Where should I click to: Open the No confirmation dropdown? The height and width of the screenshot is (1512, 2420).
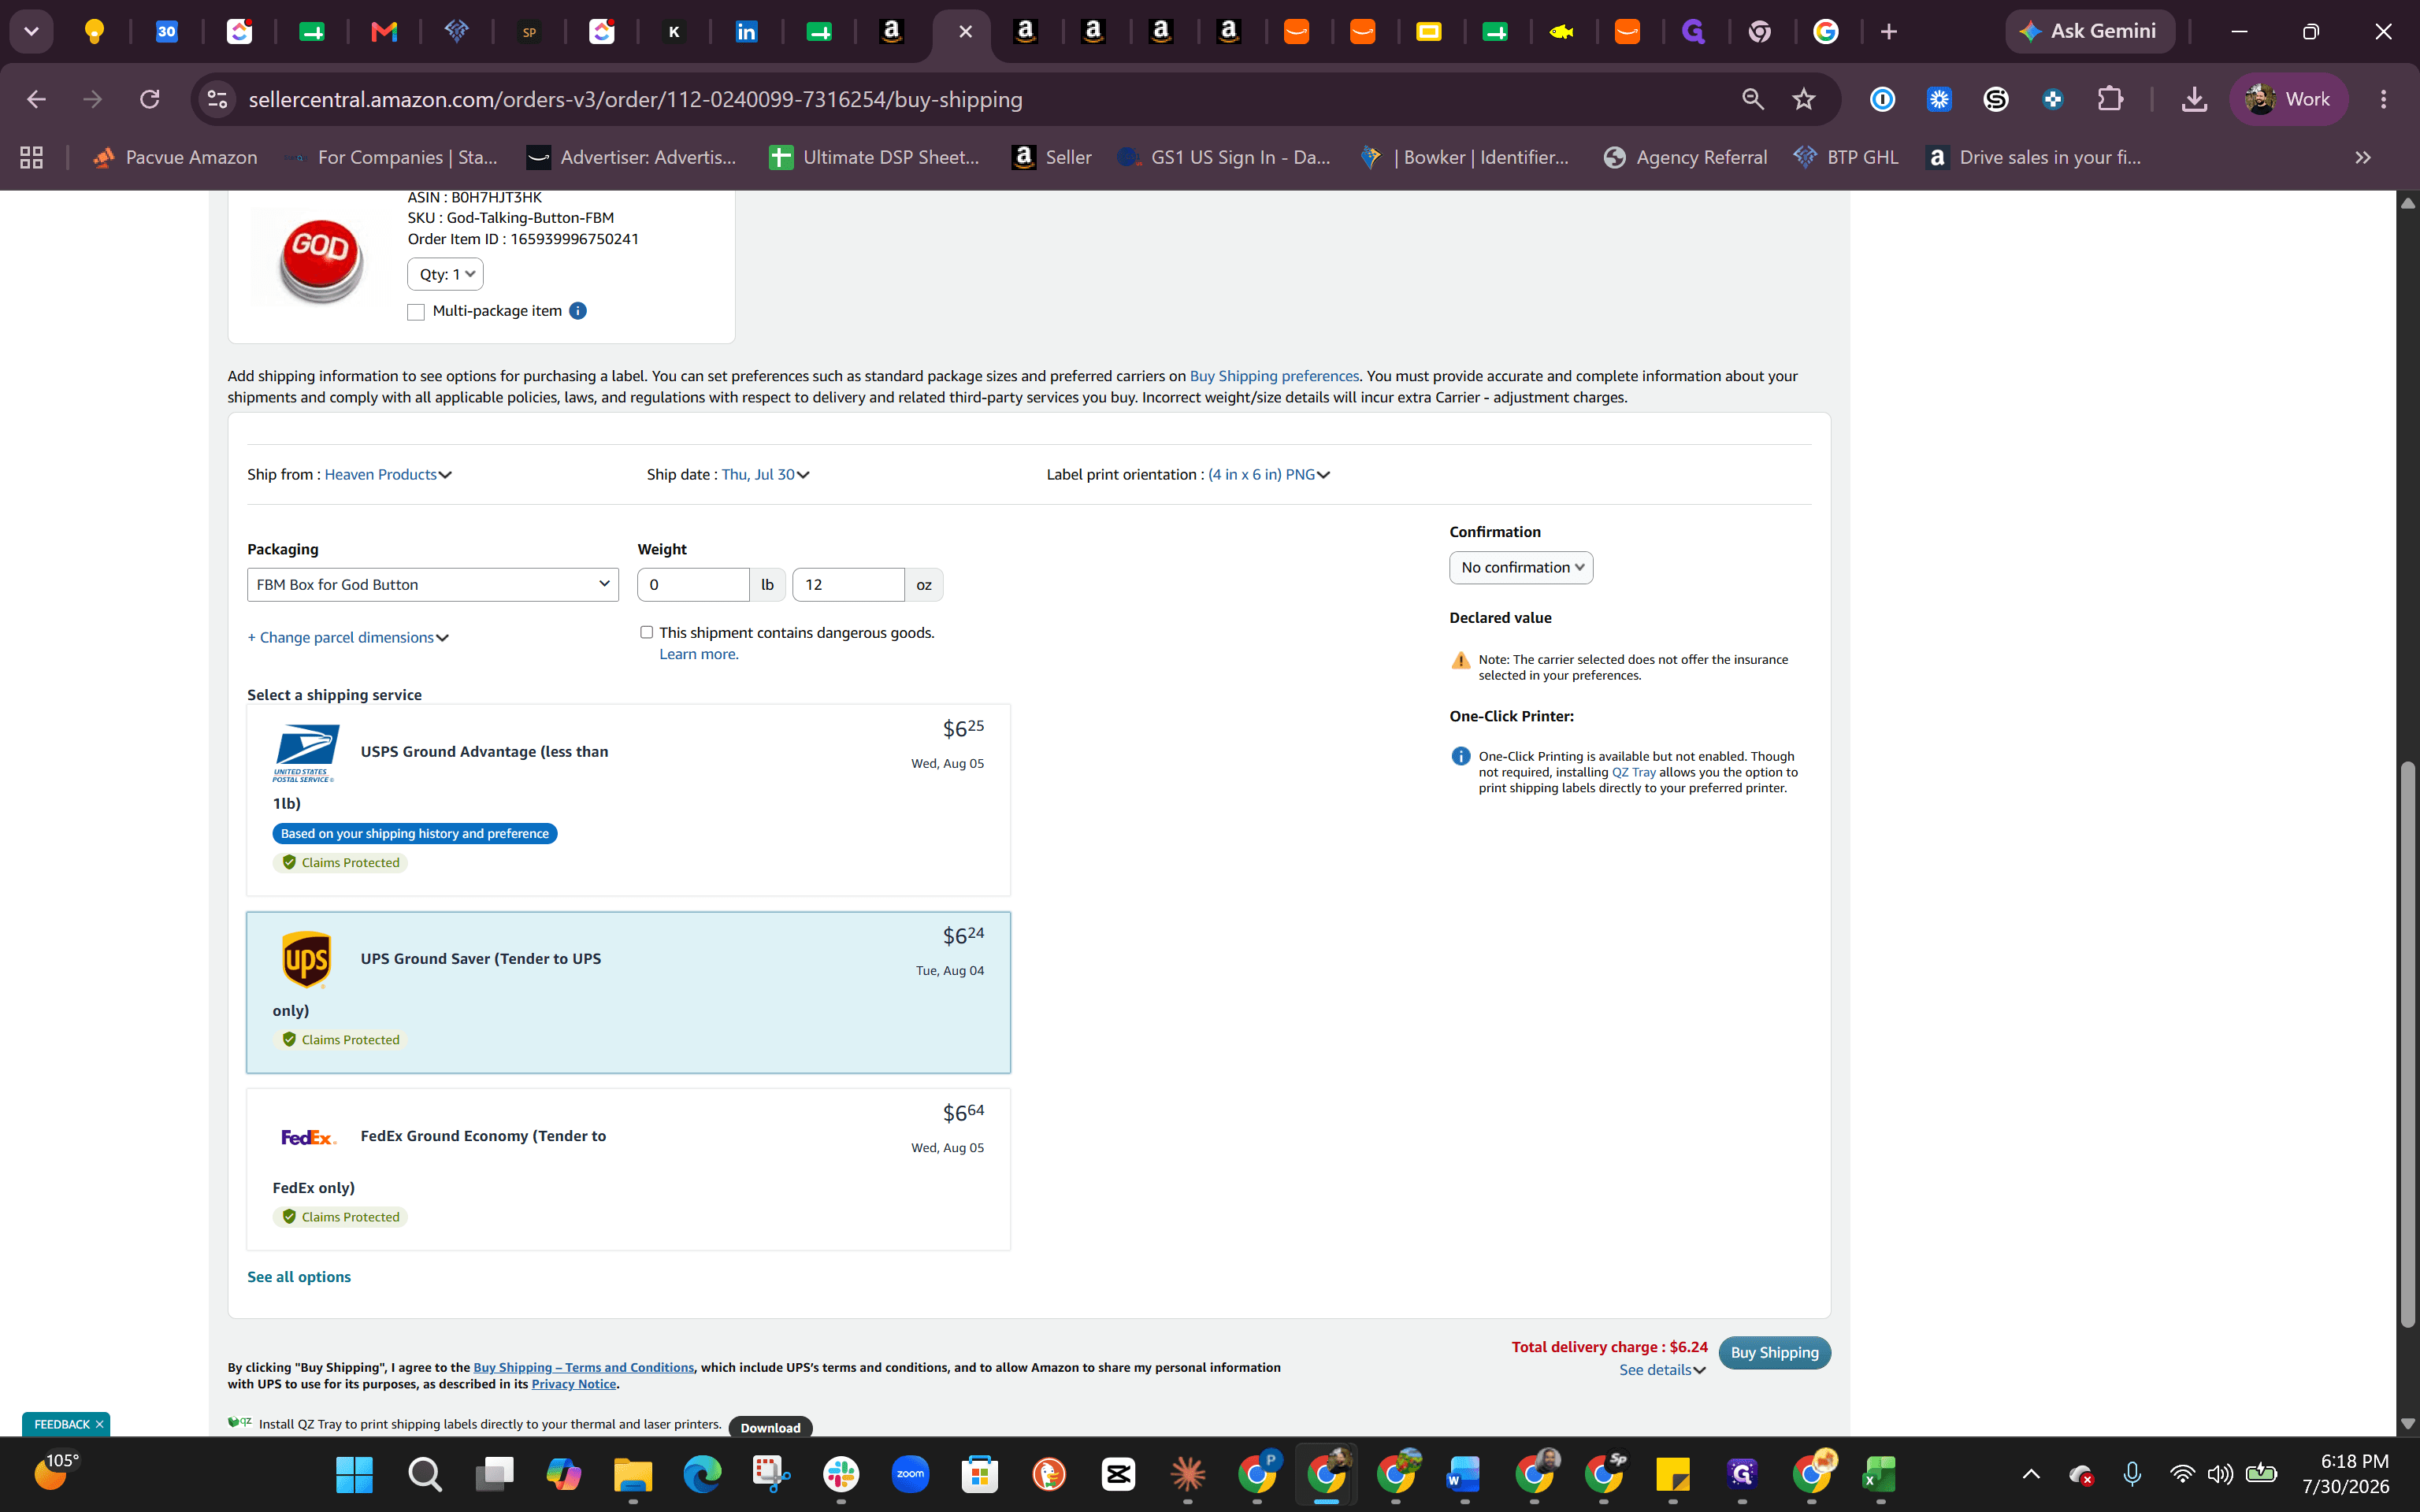click(1521, 567)
